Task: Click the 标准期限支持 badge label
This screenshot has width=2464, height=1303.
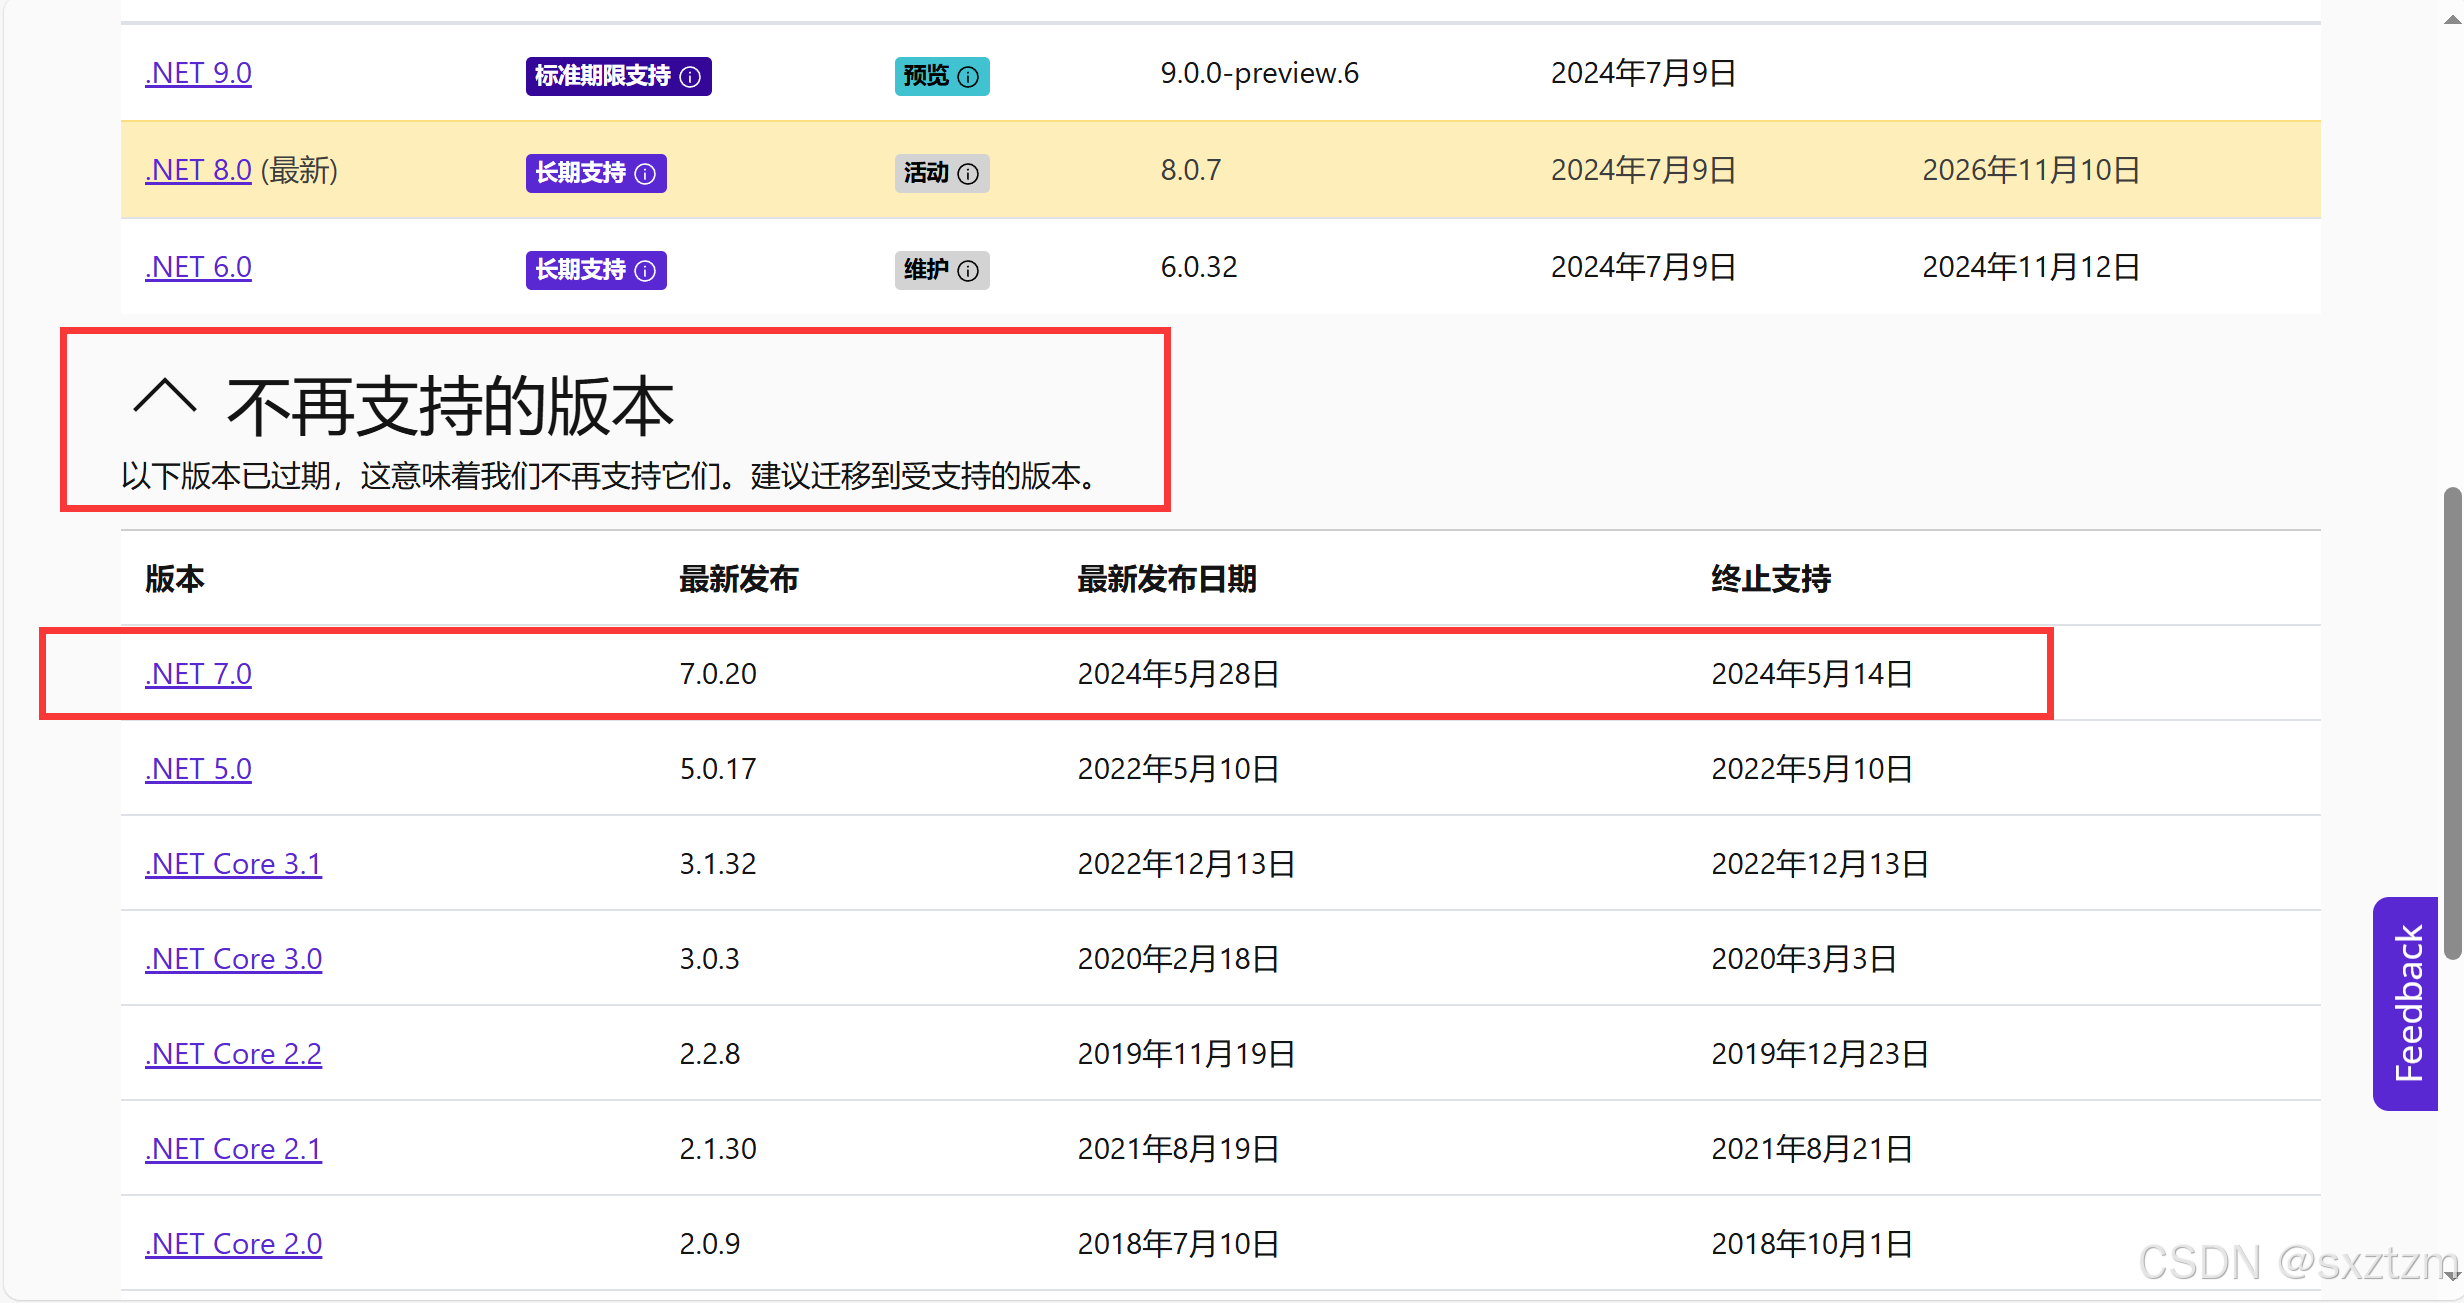Action: tap(603, 76)
